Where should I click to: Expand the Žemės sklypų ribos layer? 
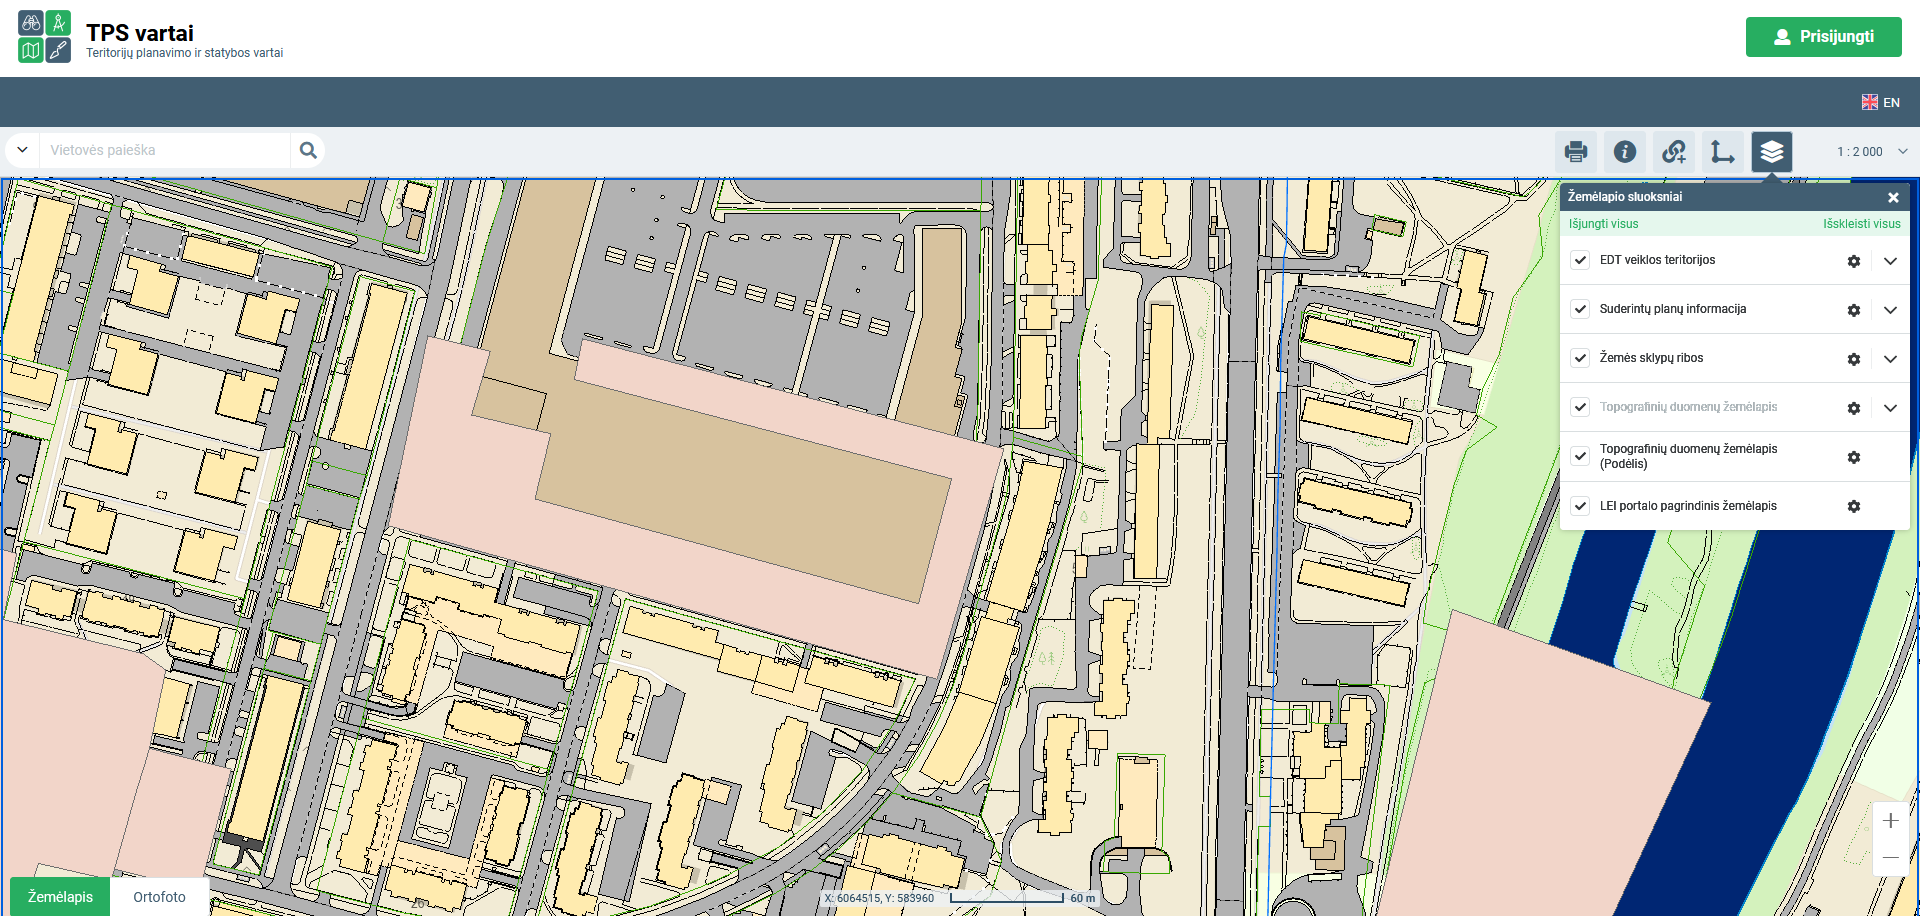click(1890, 359)
